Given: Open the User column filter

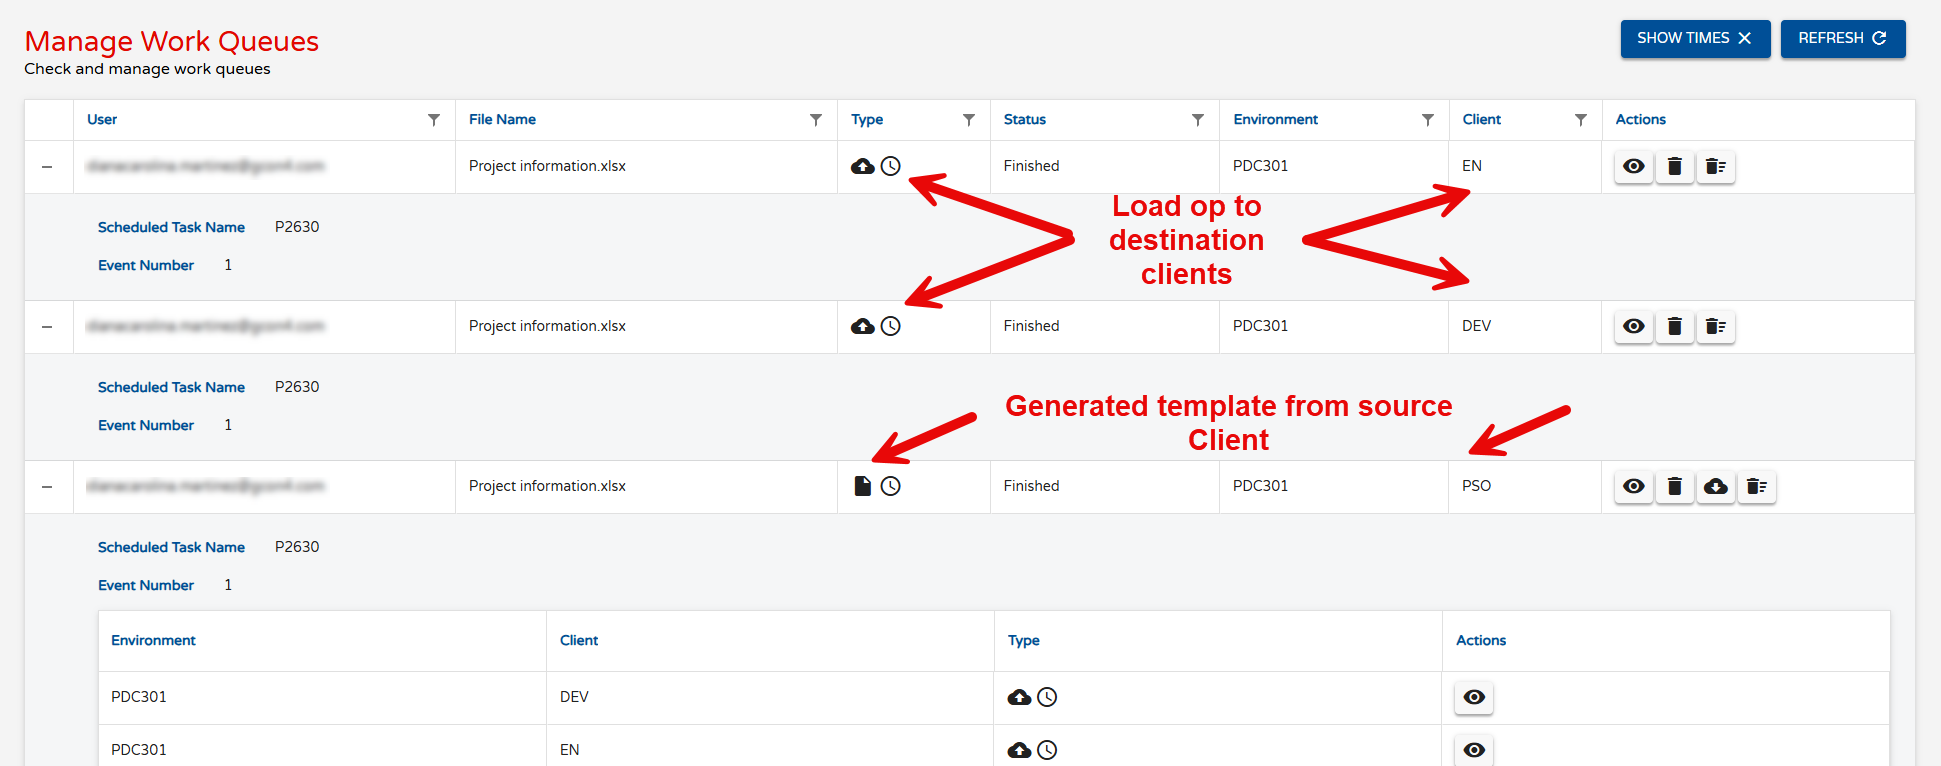Looking at the screenshot, I should point(434,120).
